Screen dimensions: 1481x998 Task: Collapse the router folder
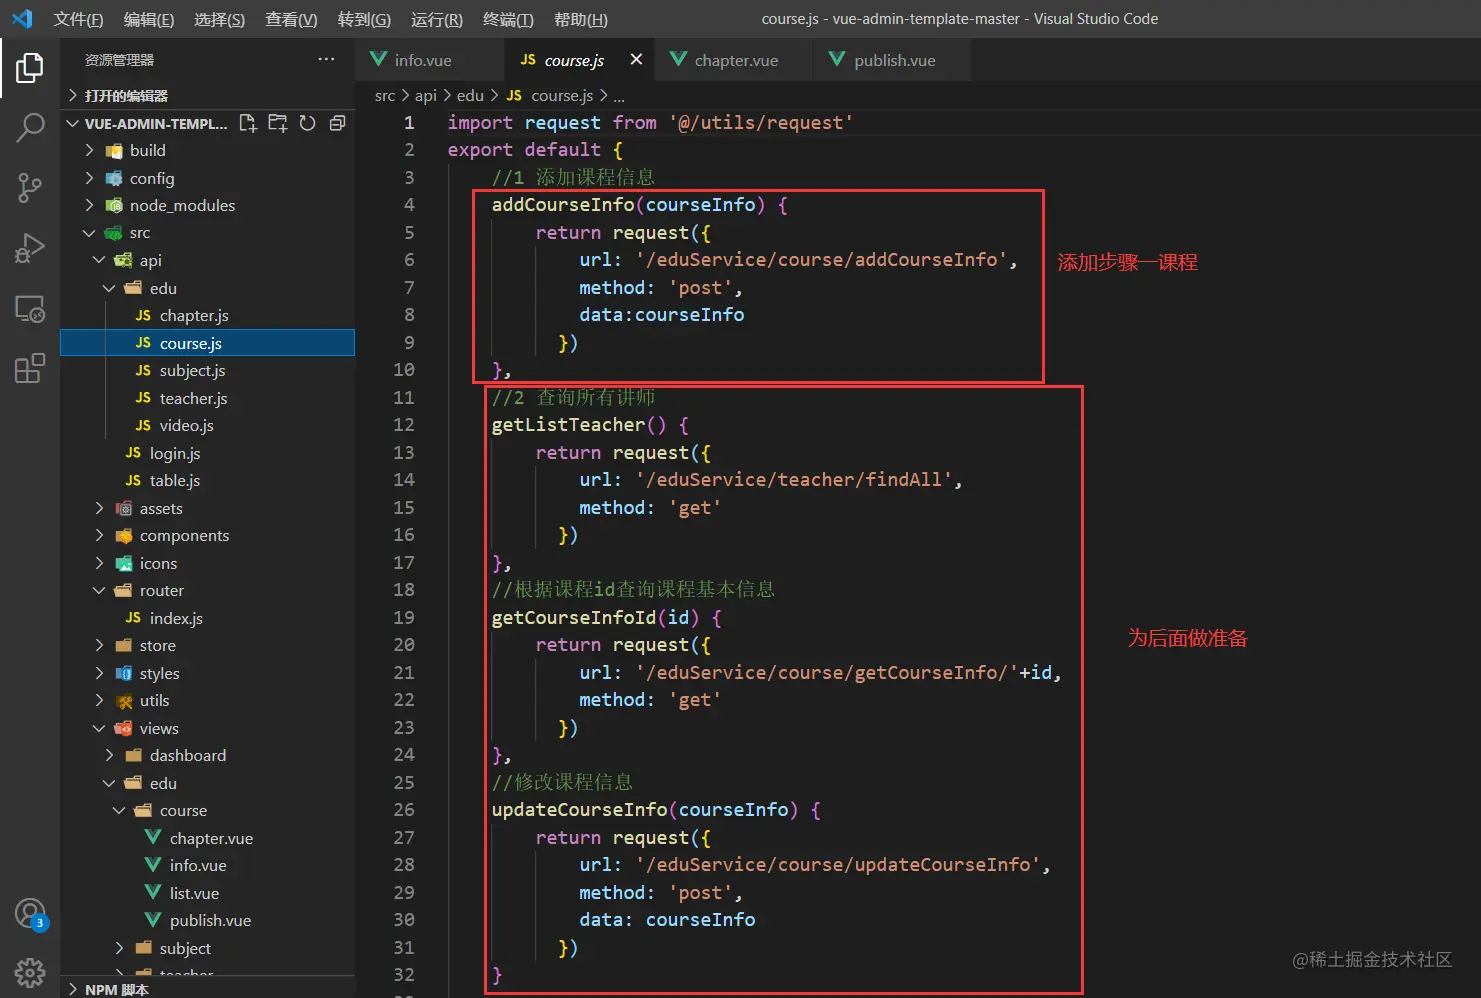tap(207, 590)
